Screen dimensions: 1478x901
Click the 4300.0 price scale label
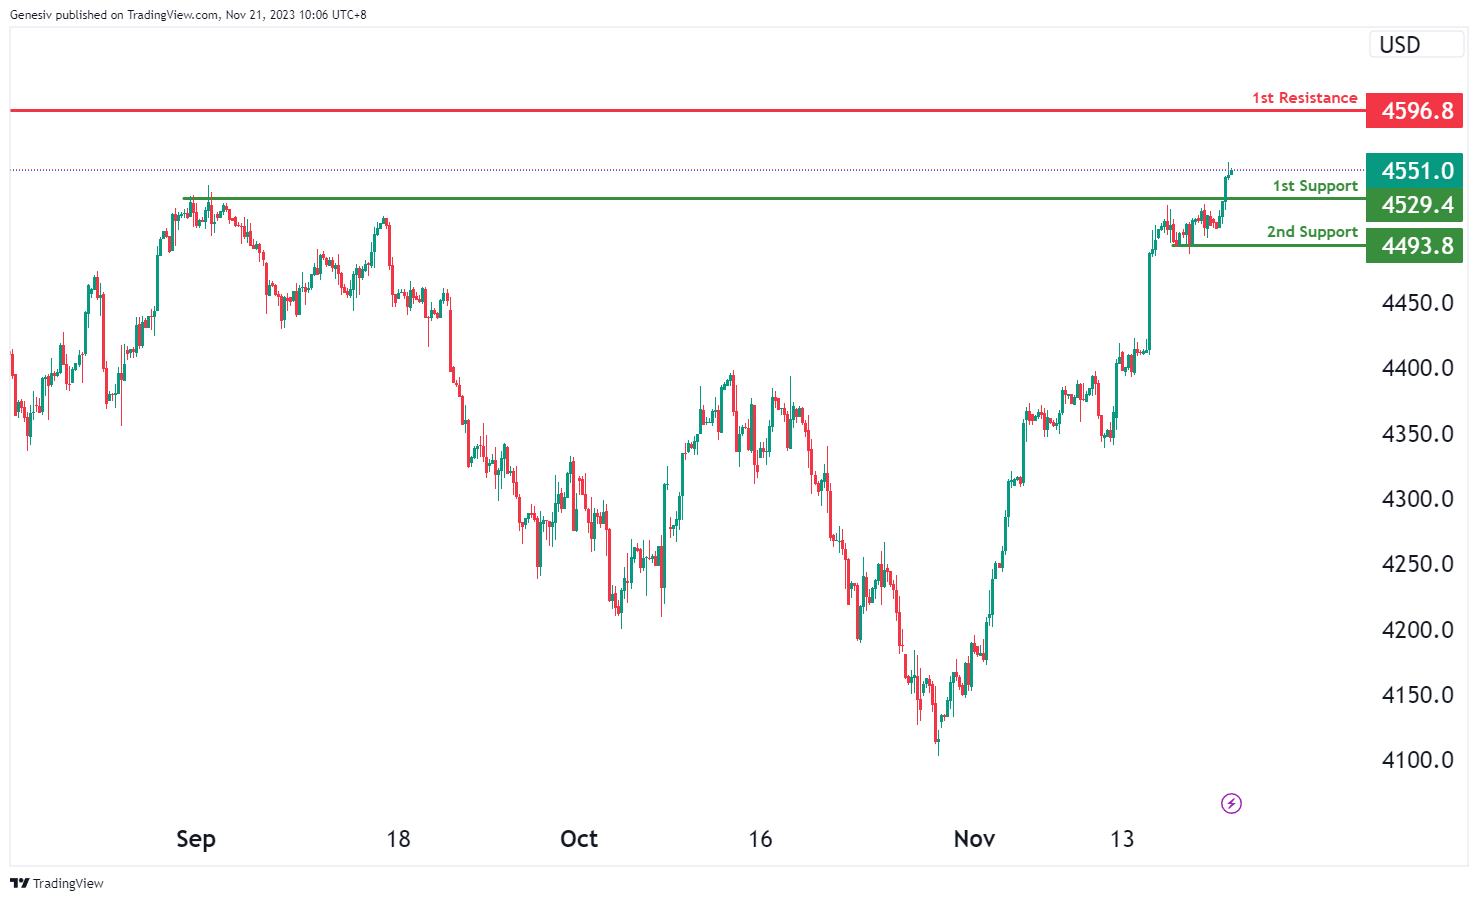coord(1417,499)
